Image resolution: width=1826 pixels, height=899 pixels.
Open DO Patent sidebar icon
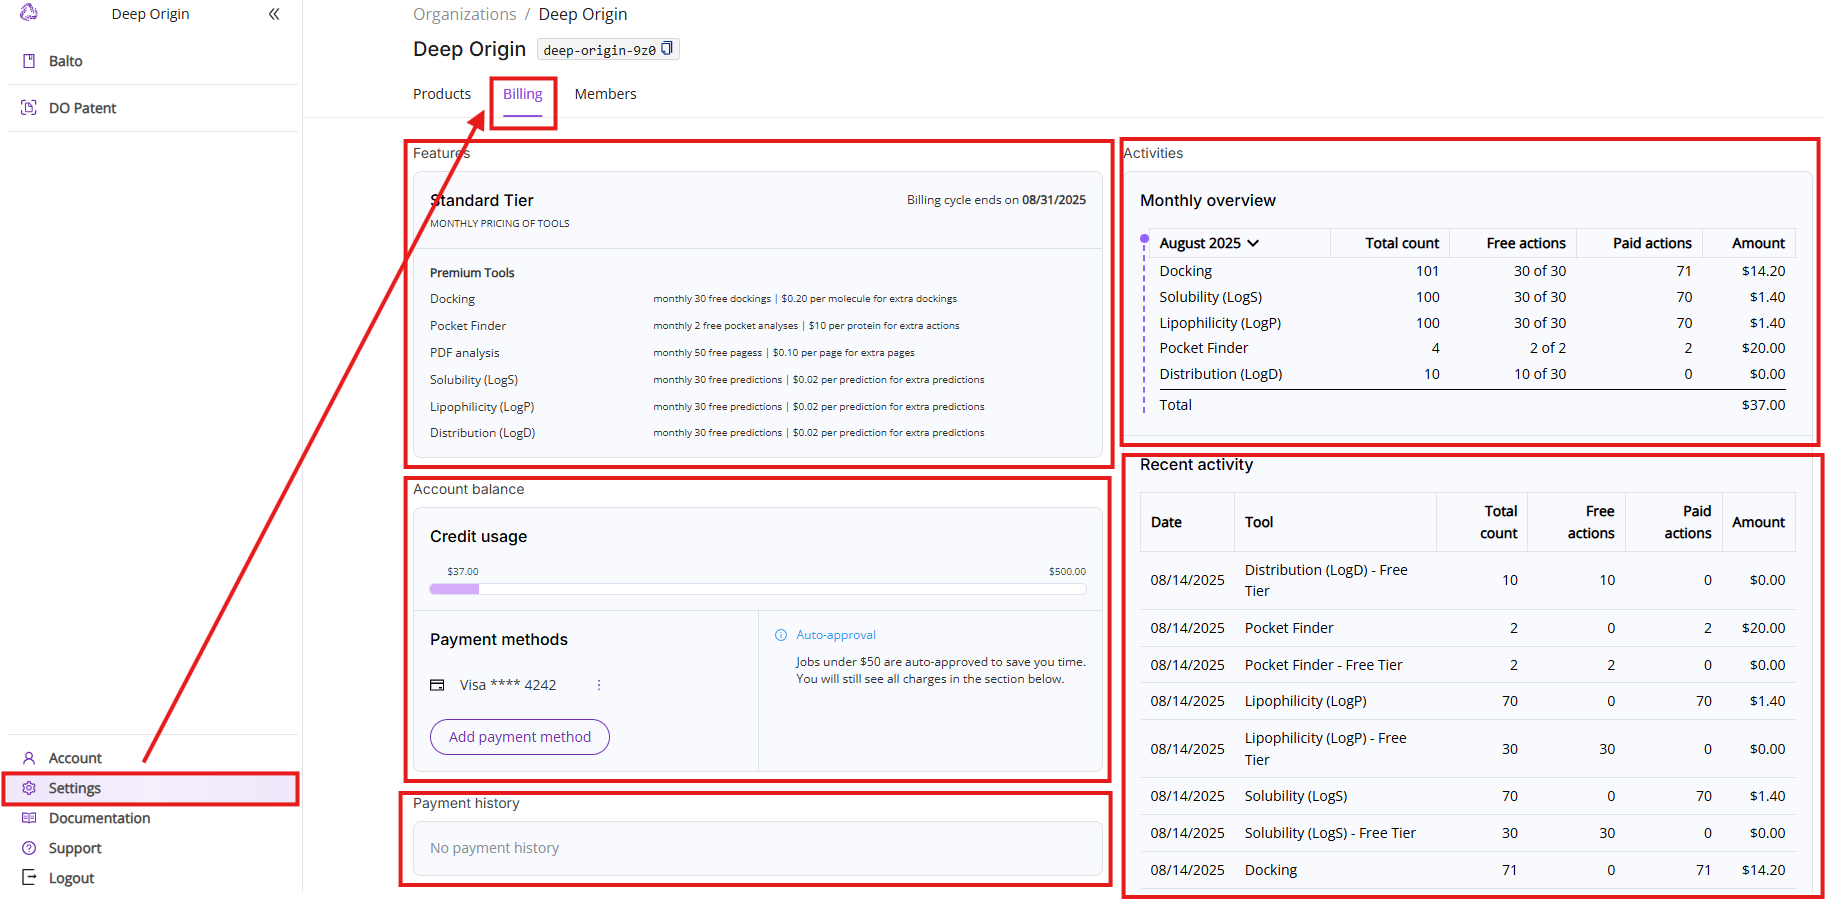[x=29, y=108]
